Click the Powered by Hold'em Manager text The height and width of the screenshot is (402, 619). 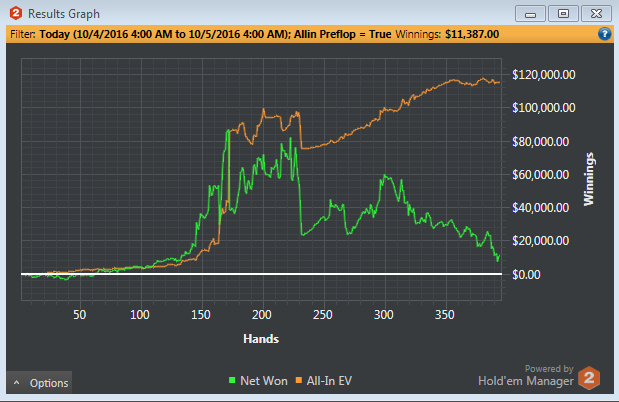tap(526, 375)
